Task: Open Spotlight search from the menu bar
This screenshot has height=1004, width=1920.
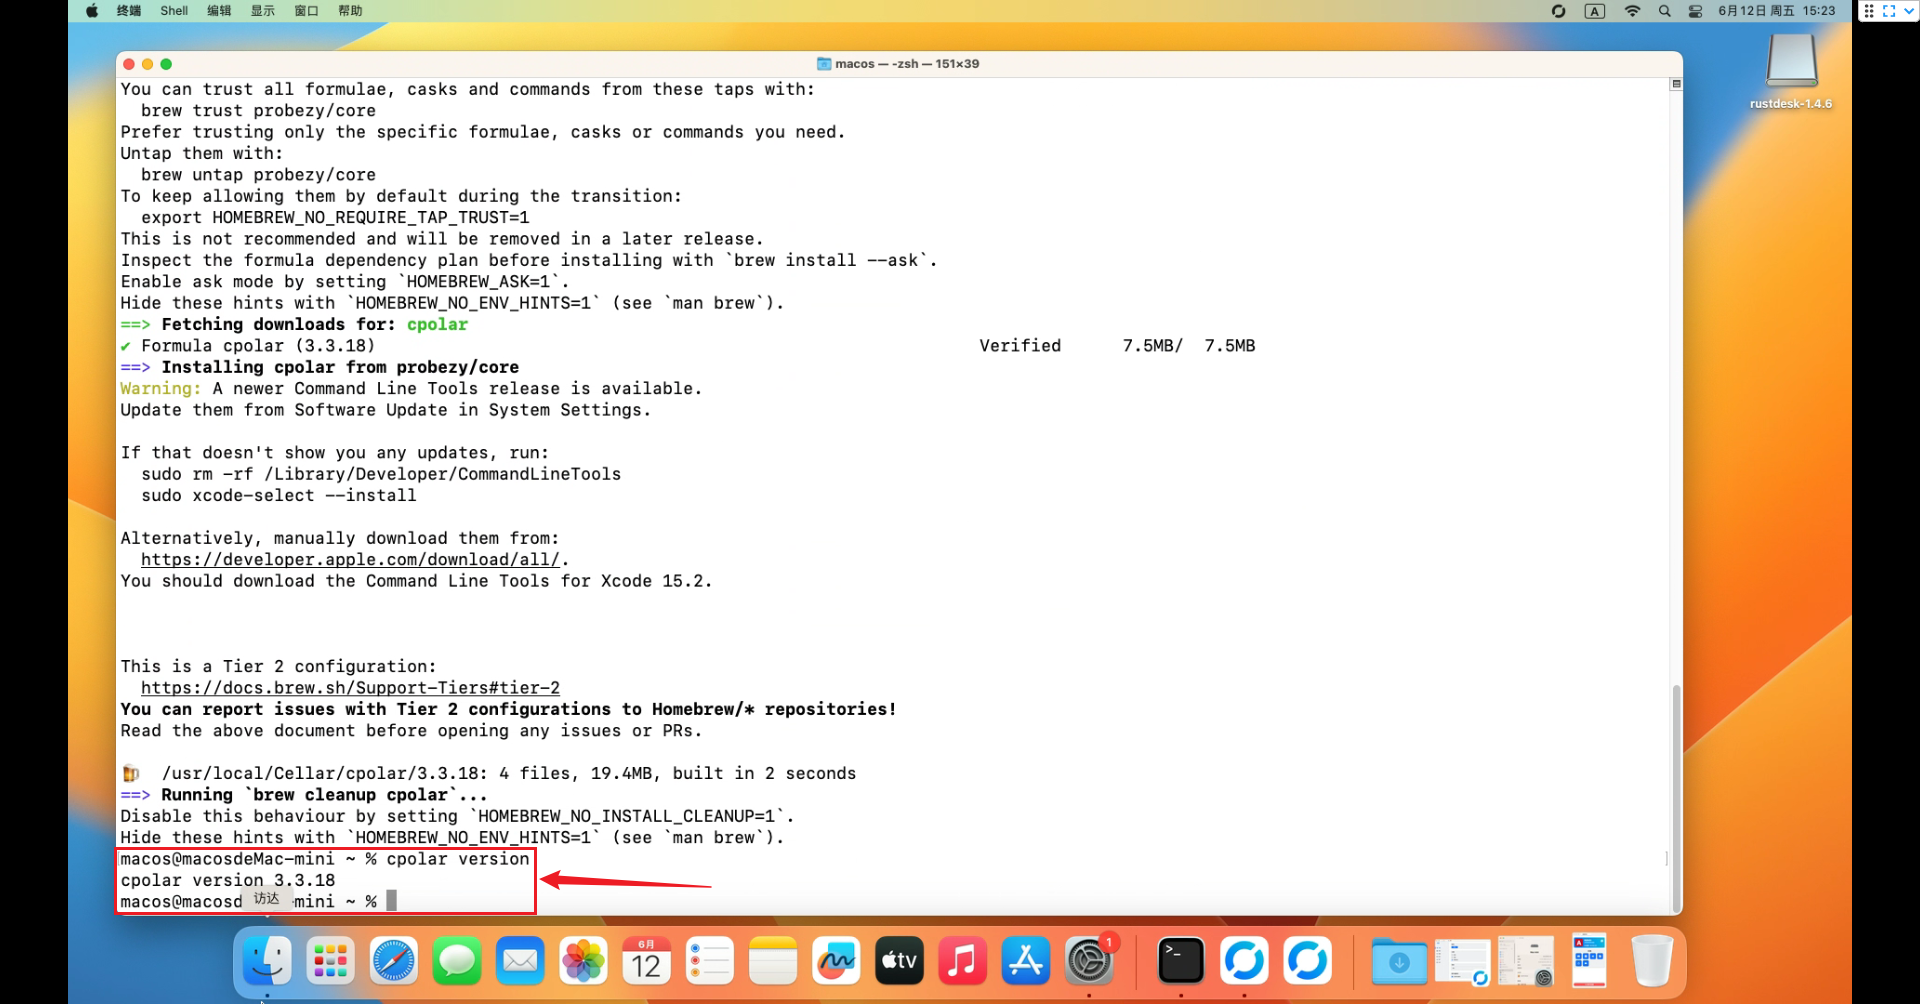Action: tap(1665, 11)
